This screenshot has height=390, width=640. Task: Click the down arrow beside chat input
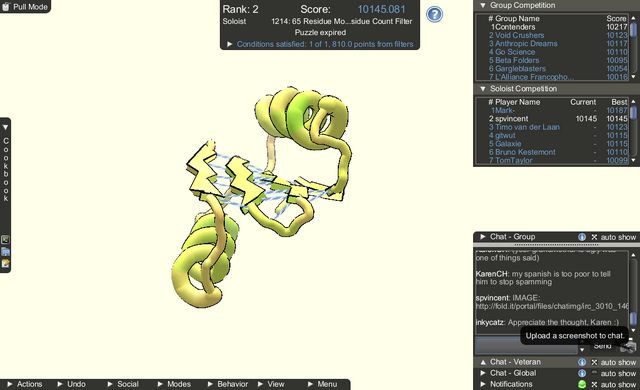tap(582, 350)
